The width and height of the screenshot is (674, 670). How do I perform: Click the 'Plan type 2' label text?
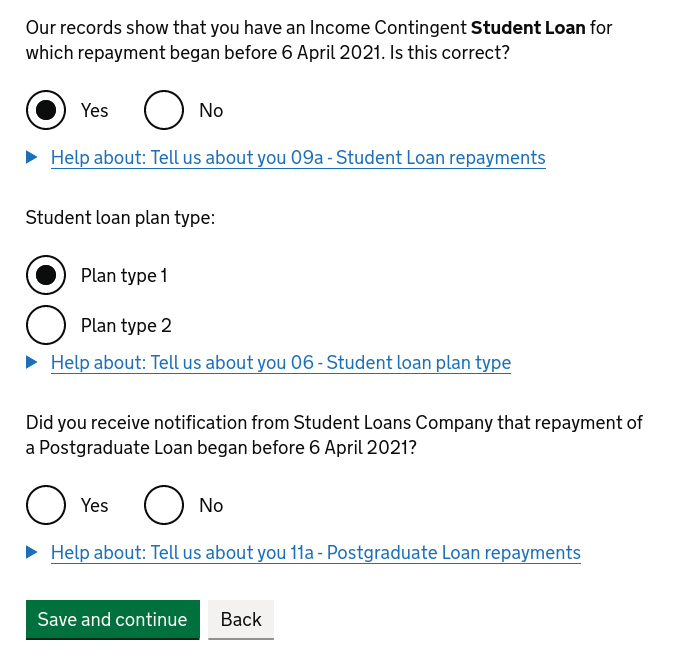[x=126, y=326]
